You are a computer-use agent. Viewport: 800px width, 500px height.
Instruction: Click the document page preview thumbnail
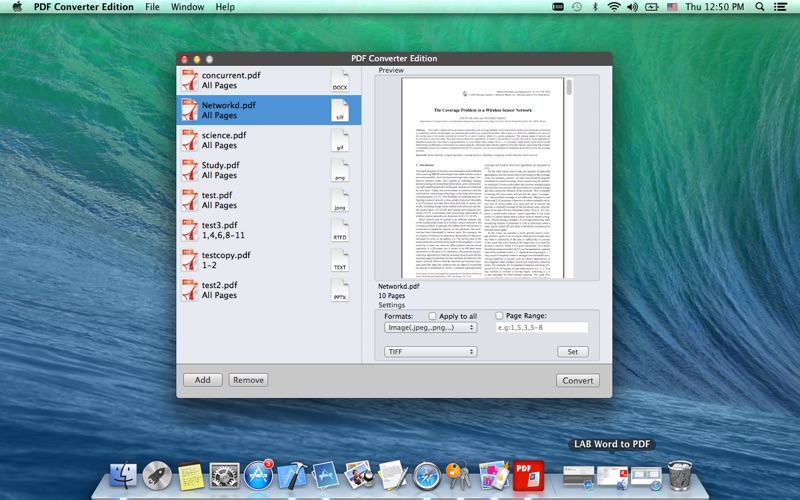click(x=483, y=178)
